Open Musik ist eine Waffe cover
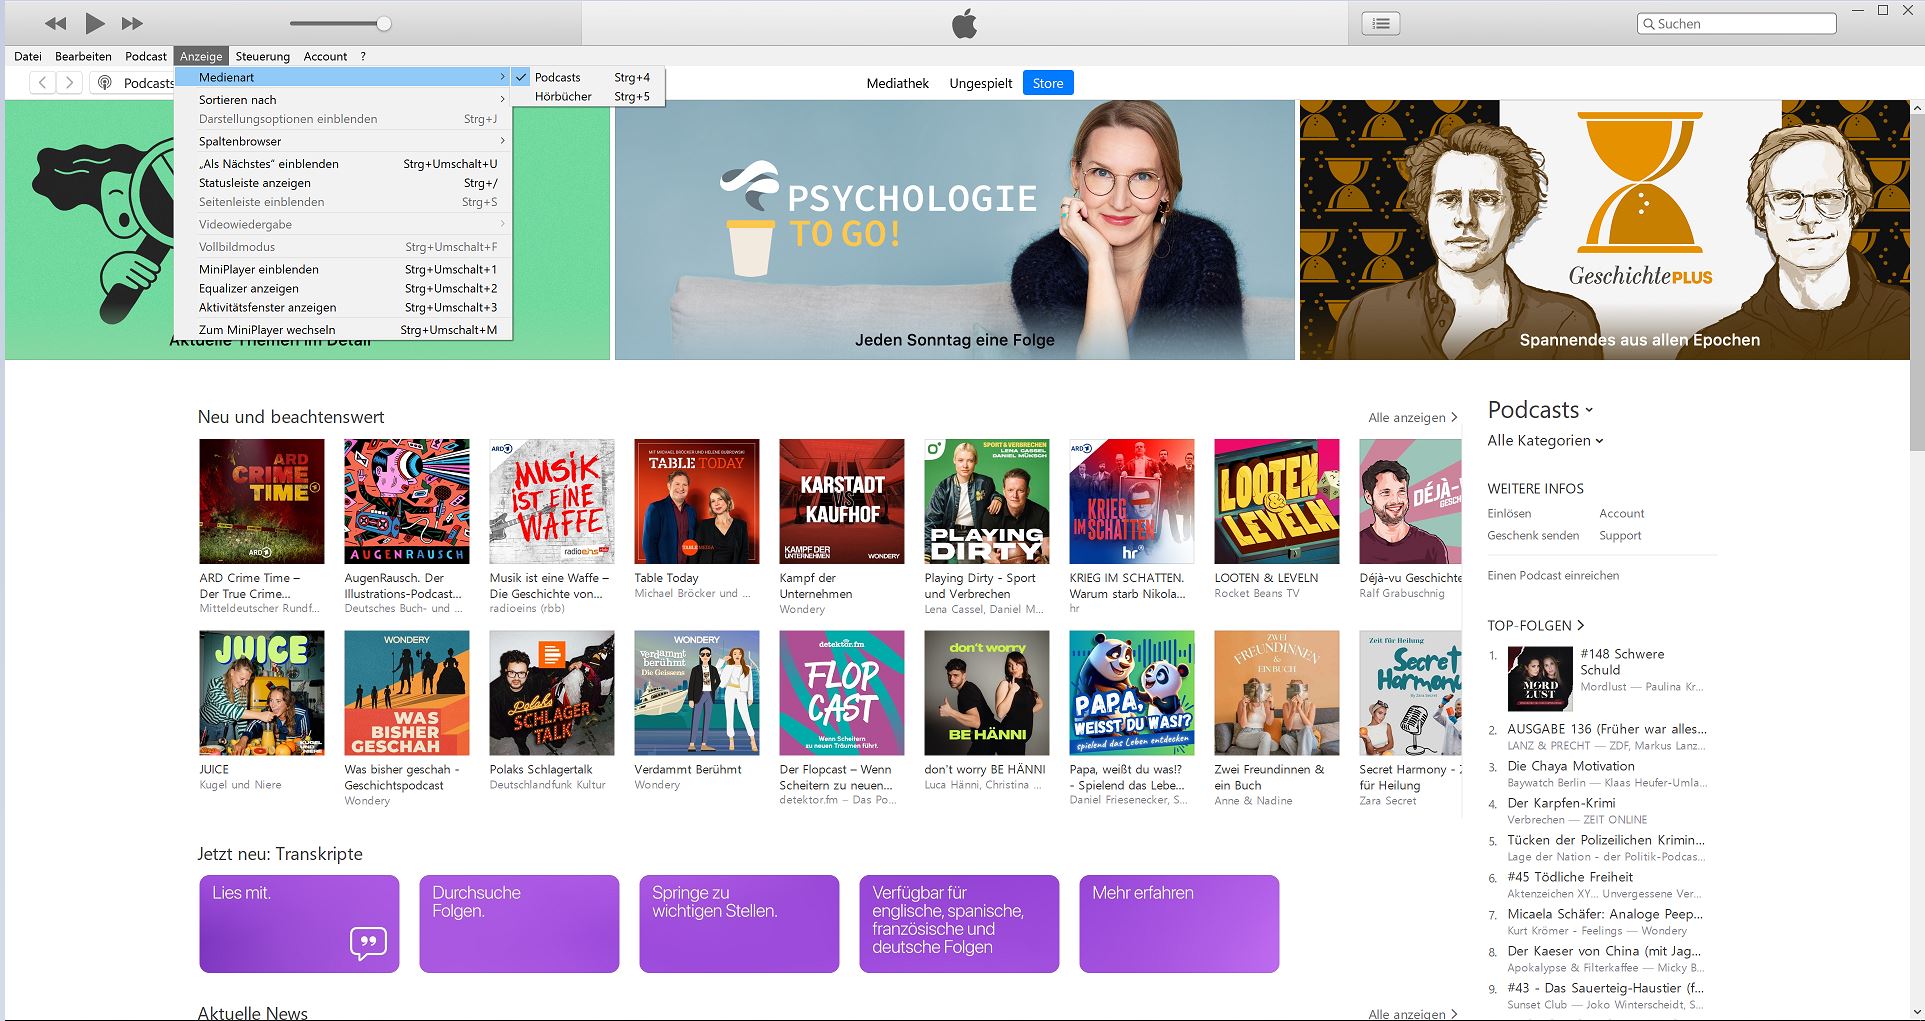 click(x=552, y=501)
